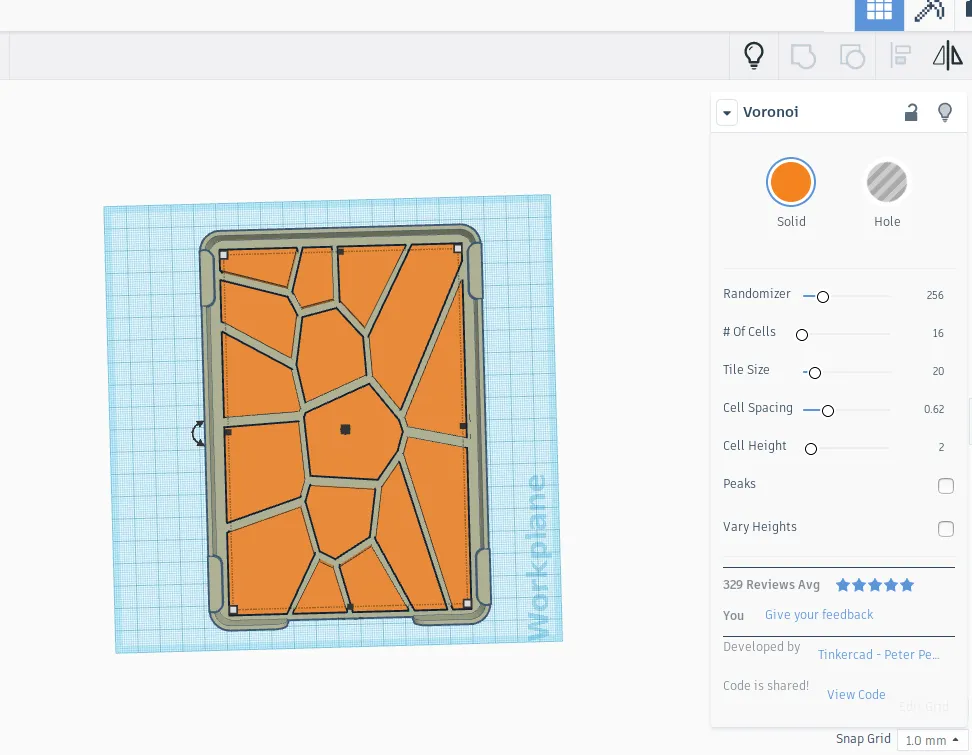The height and width of the screenshot is (755, 972).
Task: Enable the Peaks checkbox
Action: coord(945,486)
